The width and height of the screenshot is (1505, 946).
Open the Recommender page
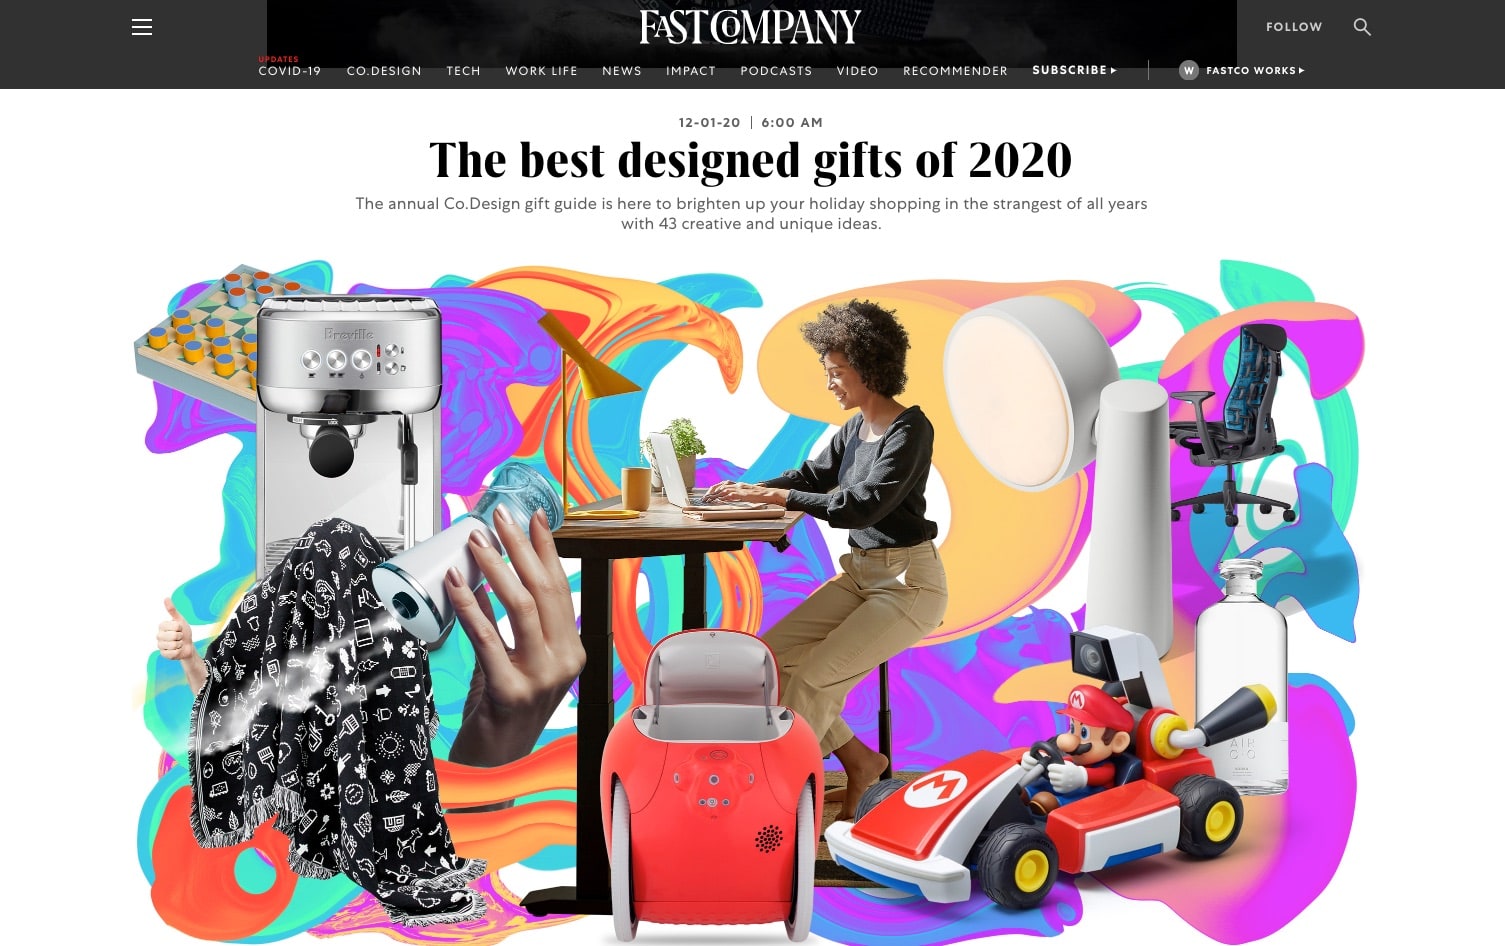click(955, 71)
